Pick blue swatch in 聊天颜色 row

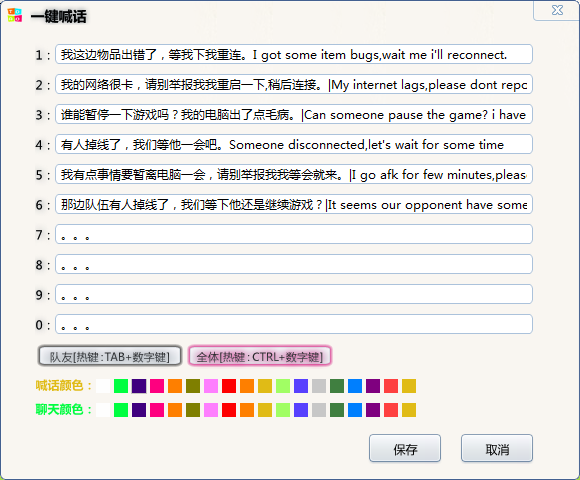(355, 410)
